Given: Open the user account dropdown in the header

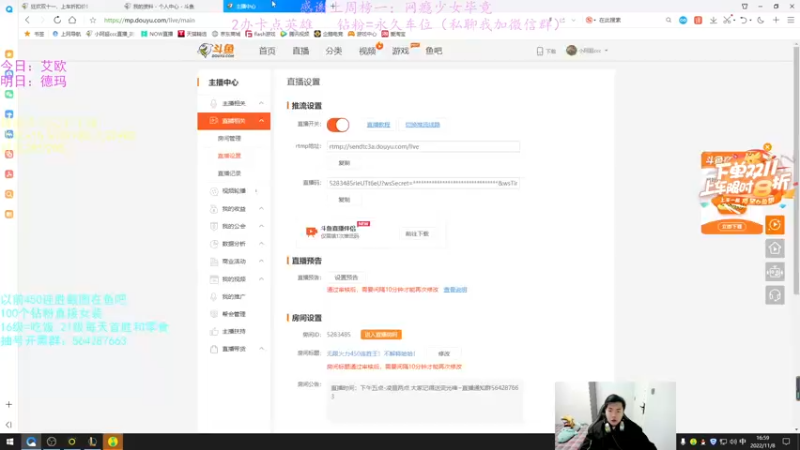Looking at the screenshot, I should click(x=587, y=51).
